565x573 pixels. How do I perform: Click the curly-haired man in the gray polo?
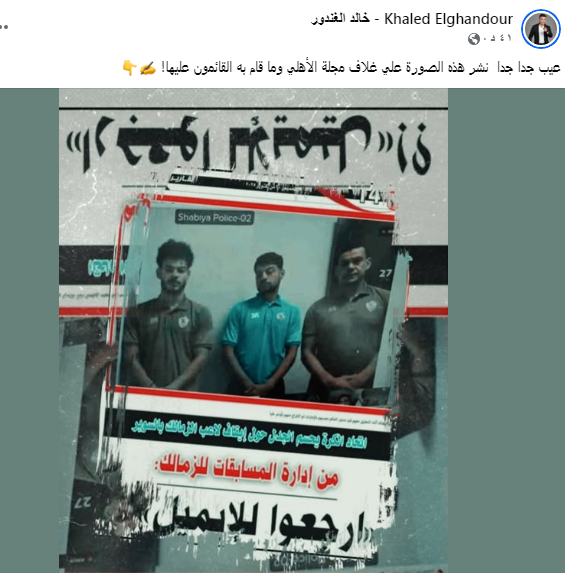pos(168,314)
